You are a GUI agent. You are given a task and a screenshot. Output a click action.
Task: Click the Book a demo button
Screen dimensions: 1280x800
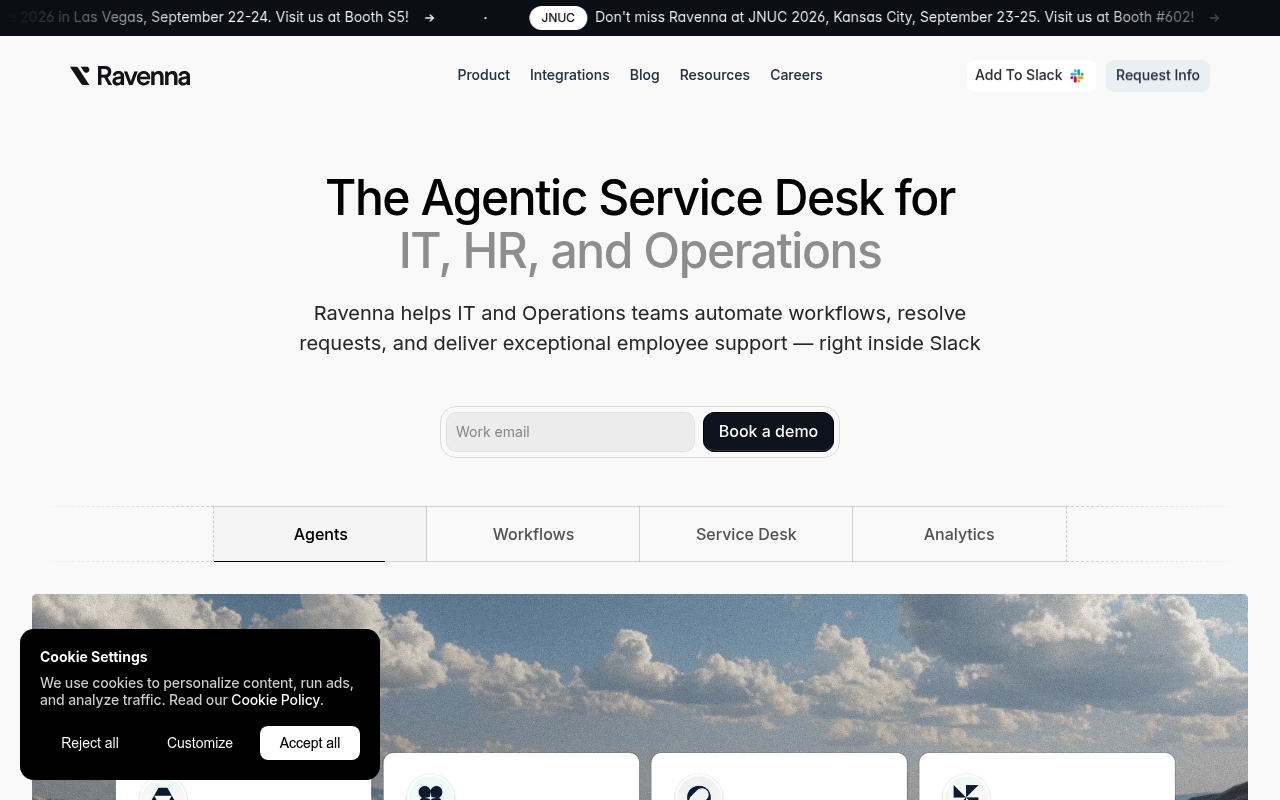768,432
